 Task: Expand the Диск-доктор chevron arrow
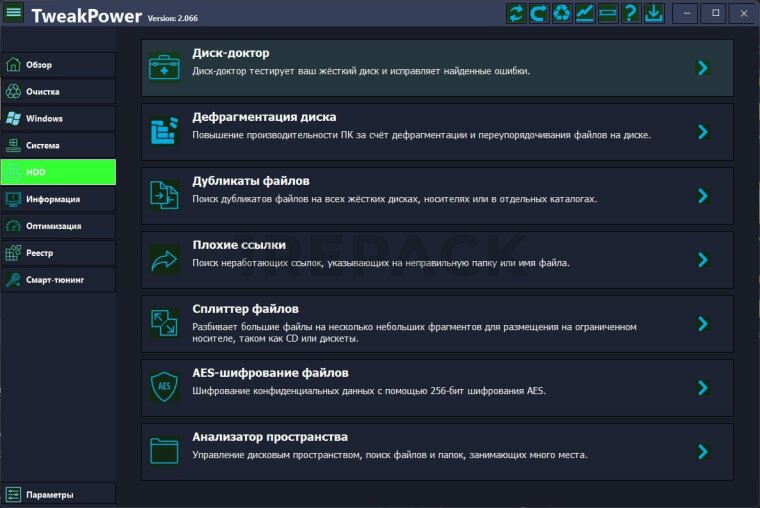pos(703,68)
